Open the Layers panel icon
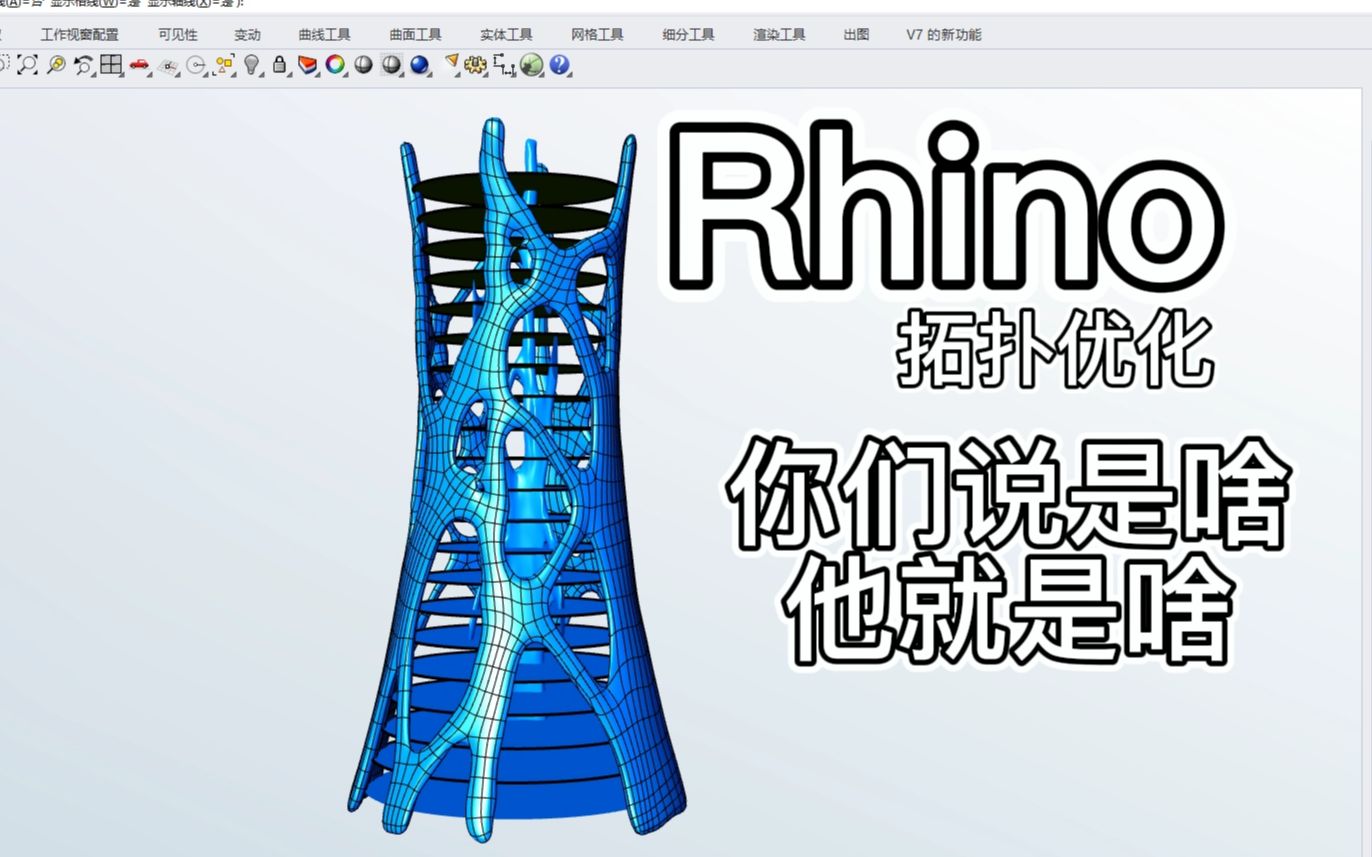The height and width of the screenshot is (857, 1372). 308,65
